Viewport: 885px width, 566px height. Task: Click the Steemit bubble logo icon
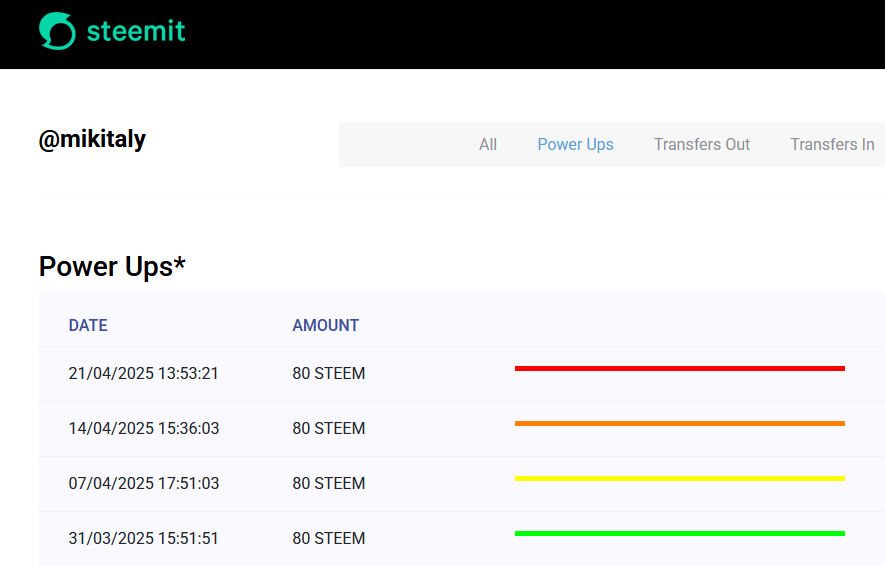point(57,30)
